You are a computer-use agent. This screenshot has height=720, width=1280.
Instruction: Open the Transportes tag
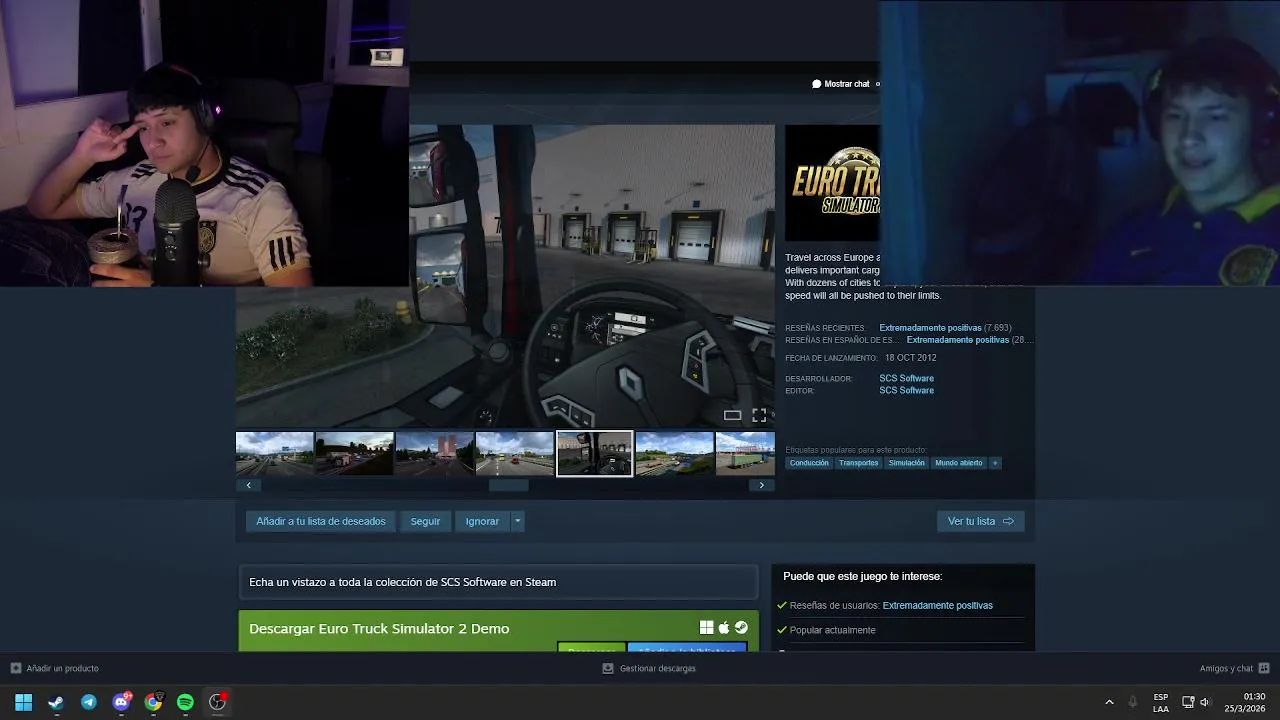858,463
